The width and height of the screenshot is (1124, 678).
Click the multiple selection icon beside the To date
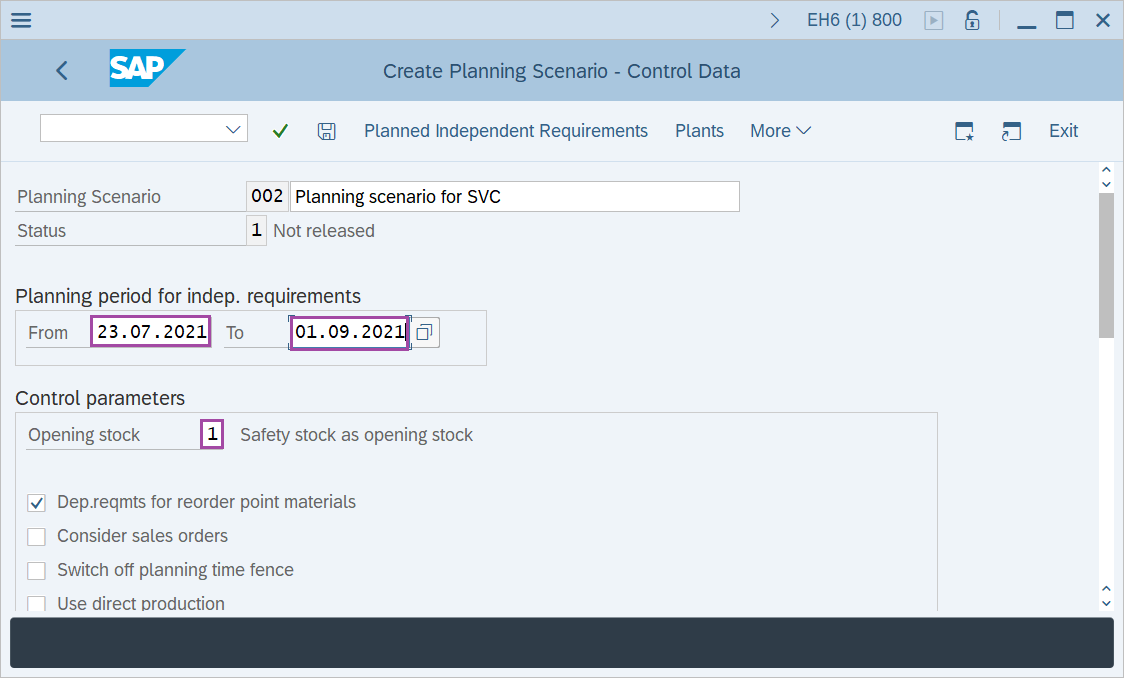(424, 332)
